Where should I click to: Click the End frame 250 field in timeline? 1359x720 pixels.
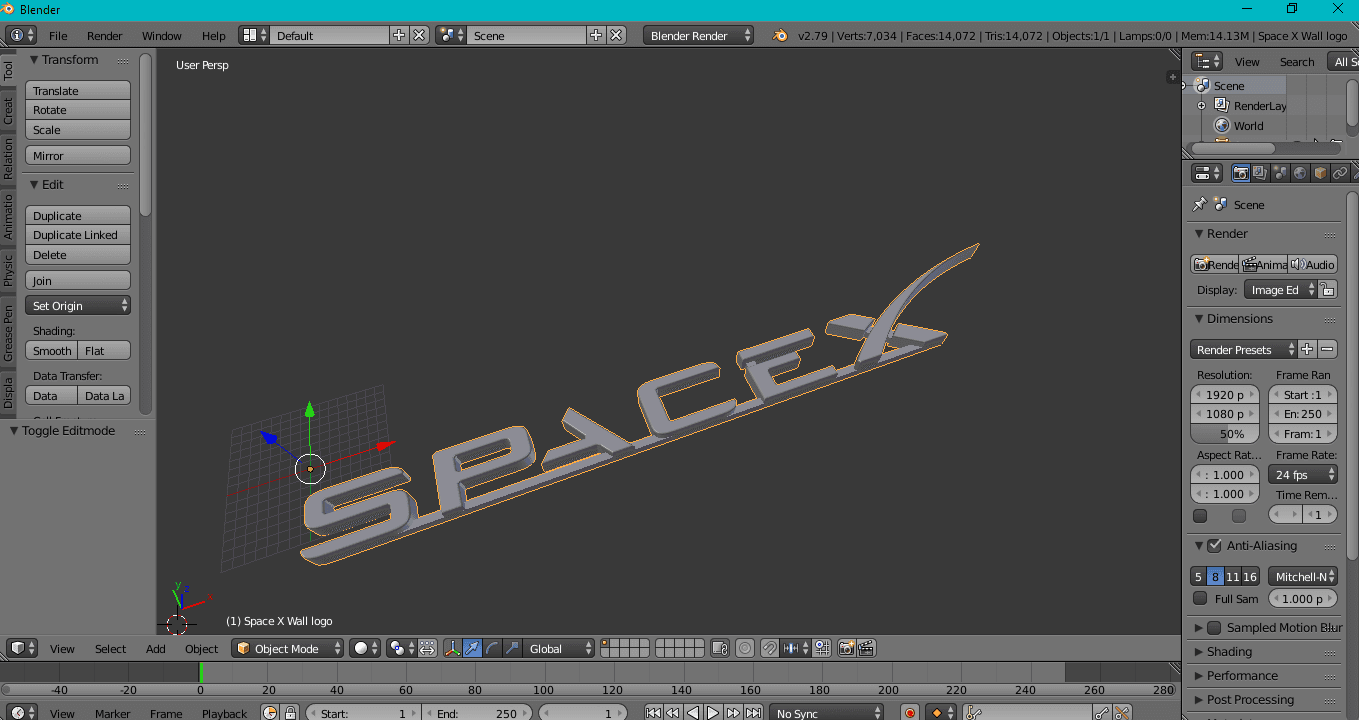click(x=476, y=713)
